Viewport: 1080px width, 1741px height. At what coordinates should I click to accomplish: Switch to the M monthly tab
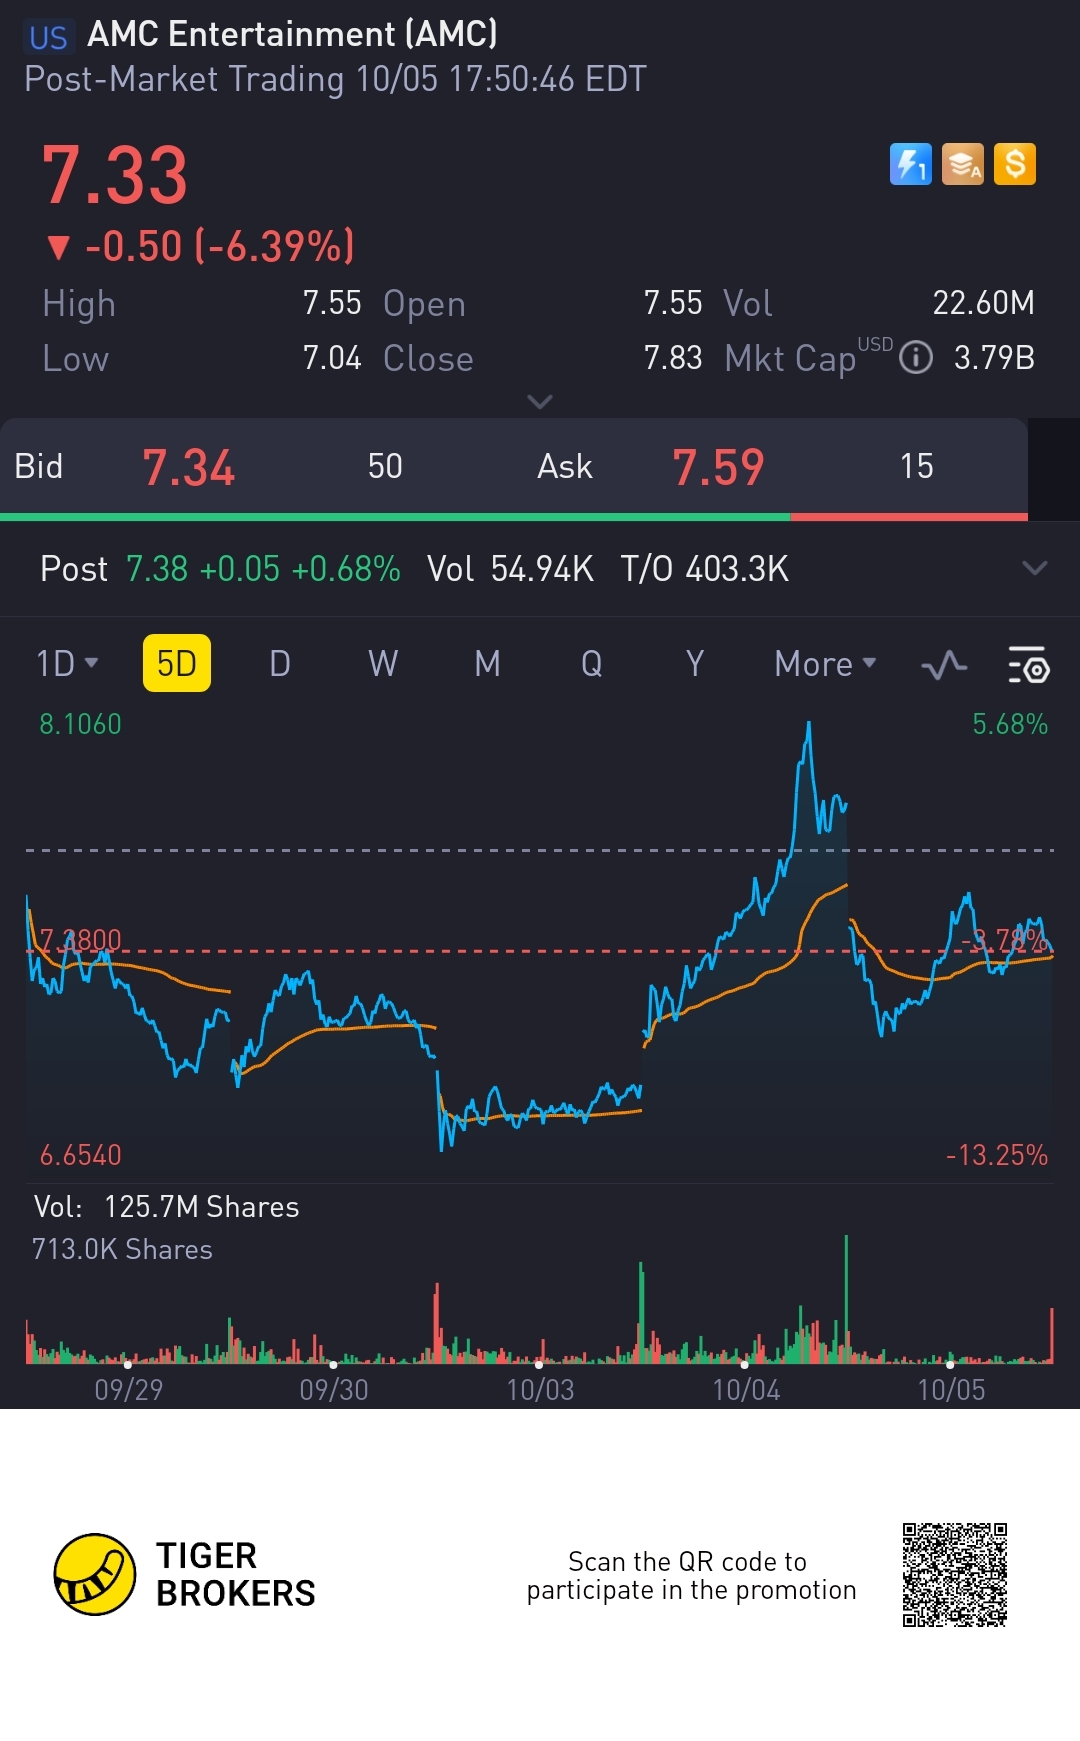pyautogui.click(x=488, y=663)
